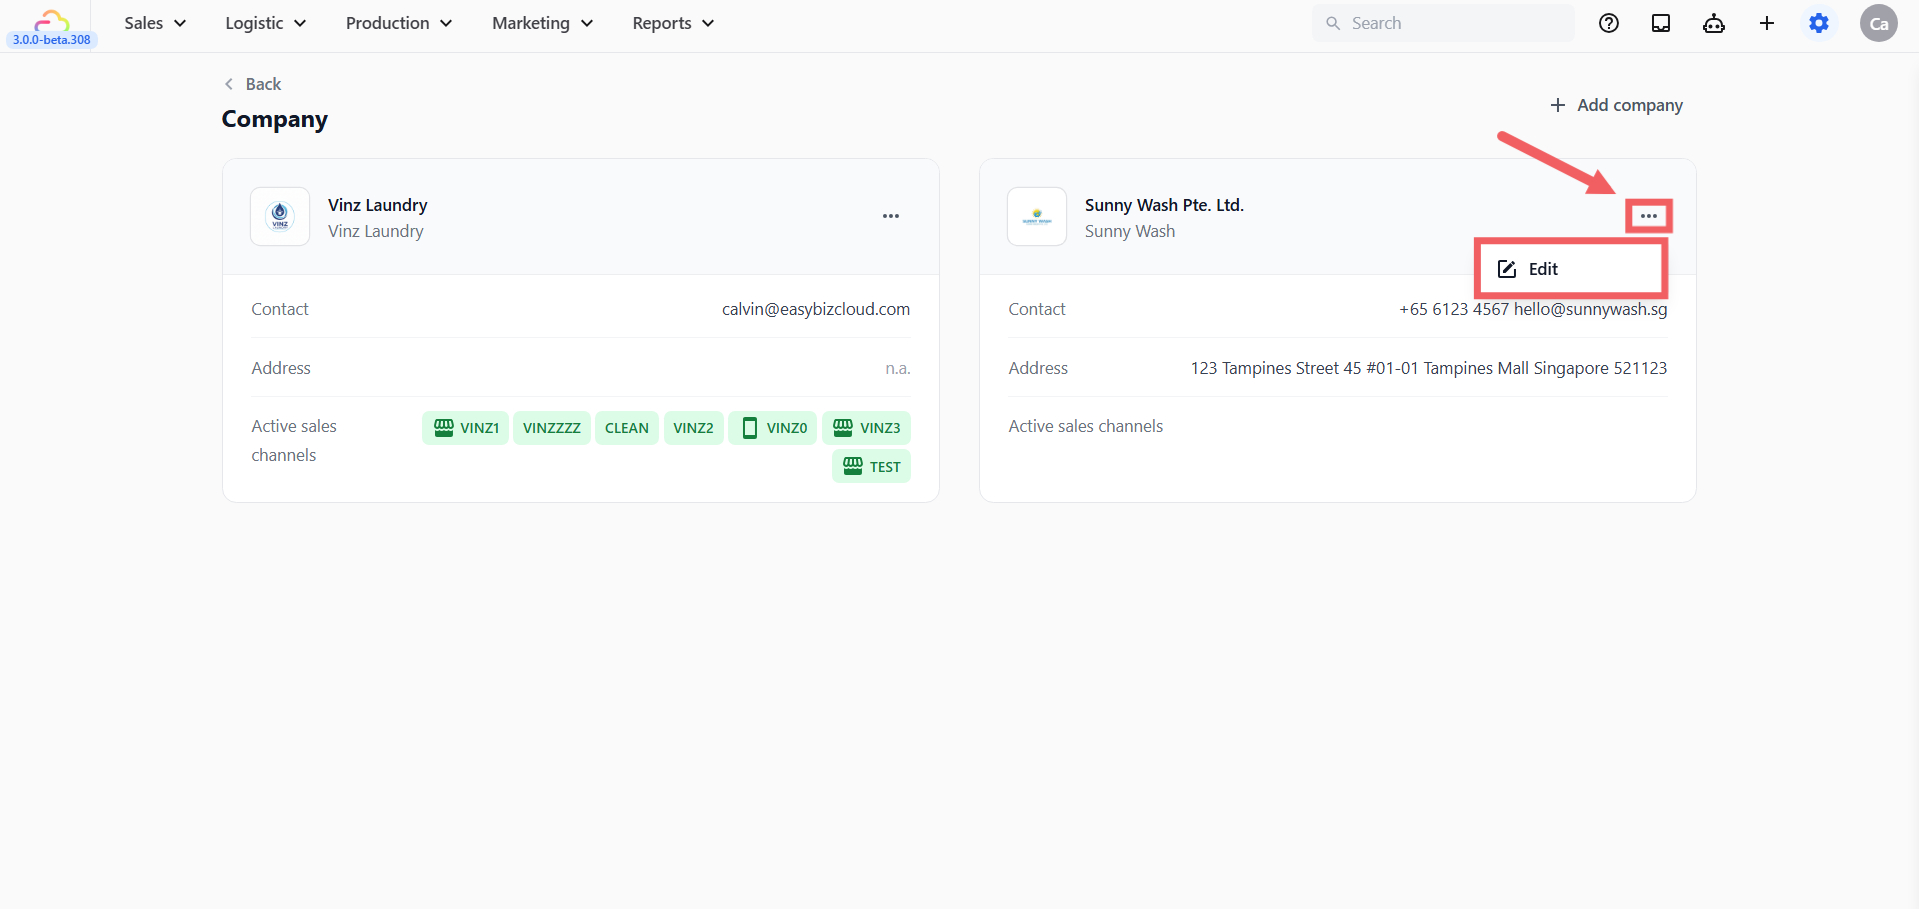Go back using the Back link
The image size is (1920, 910).
point(253,84)
